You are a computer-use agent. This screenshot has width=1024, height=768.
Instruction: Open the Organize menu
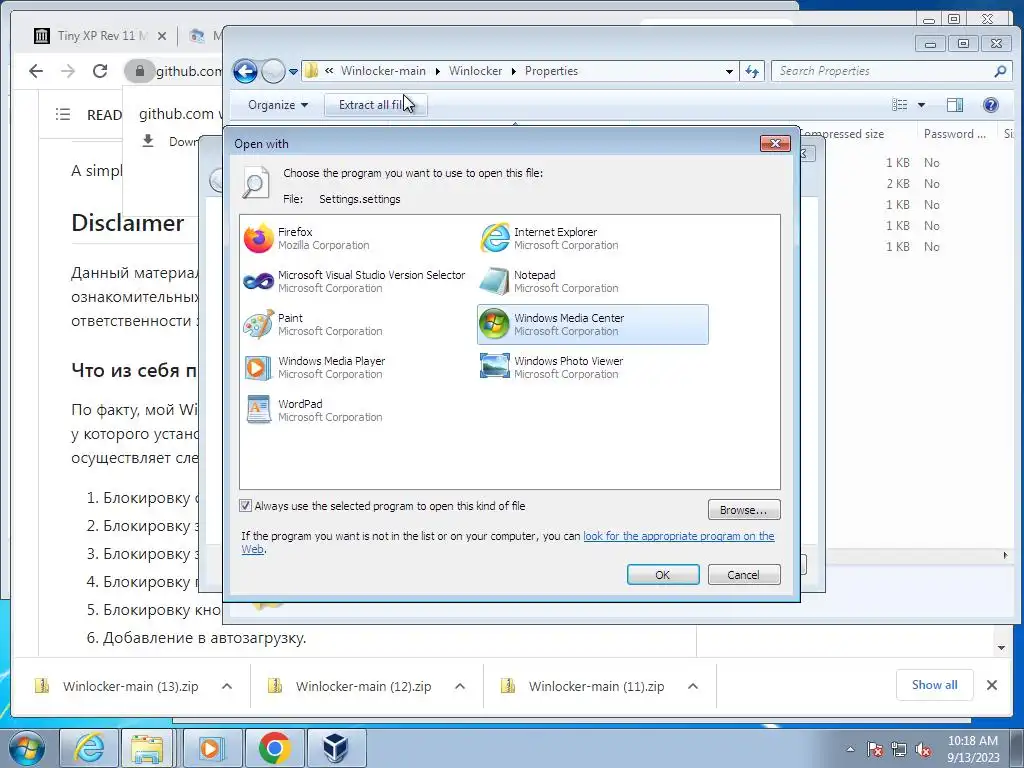tap(278, 105)
